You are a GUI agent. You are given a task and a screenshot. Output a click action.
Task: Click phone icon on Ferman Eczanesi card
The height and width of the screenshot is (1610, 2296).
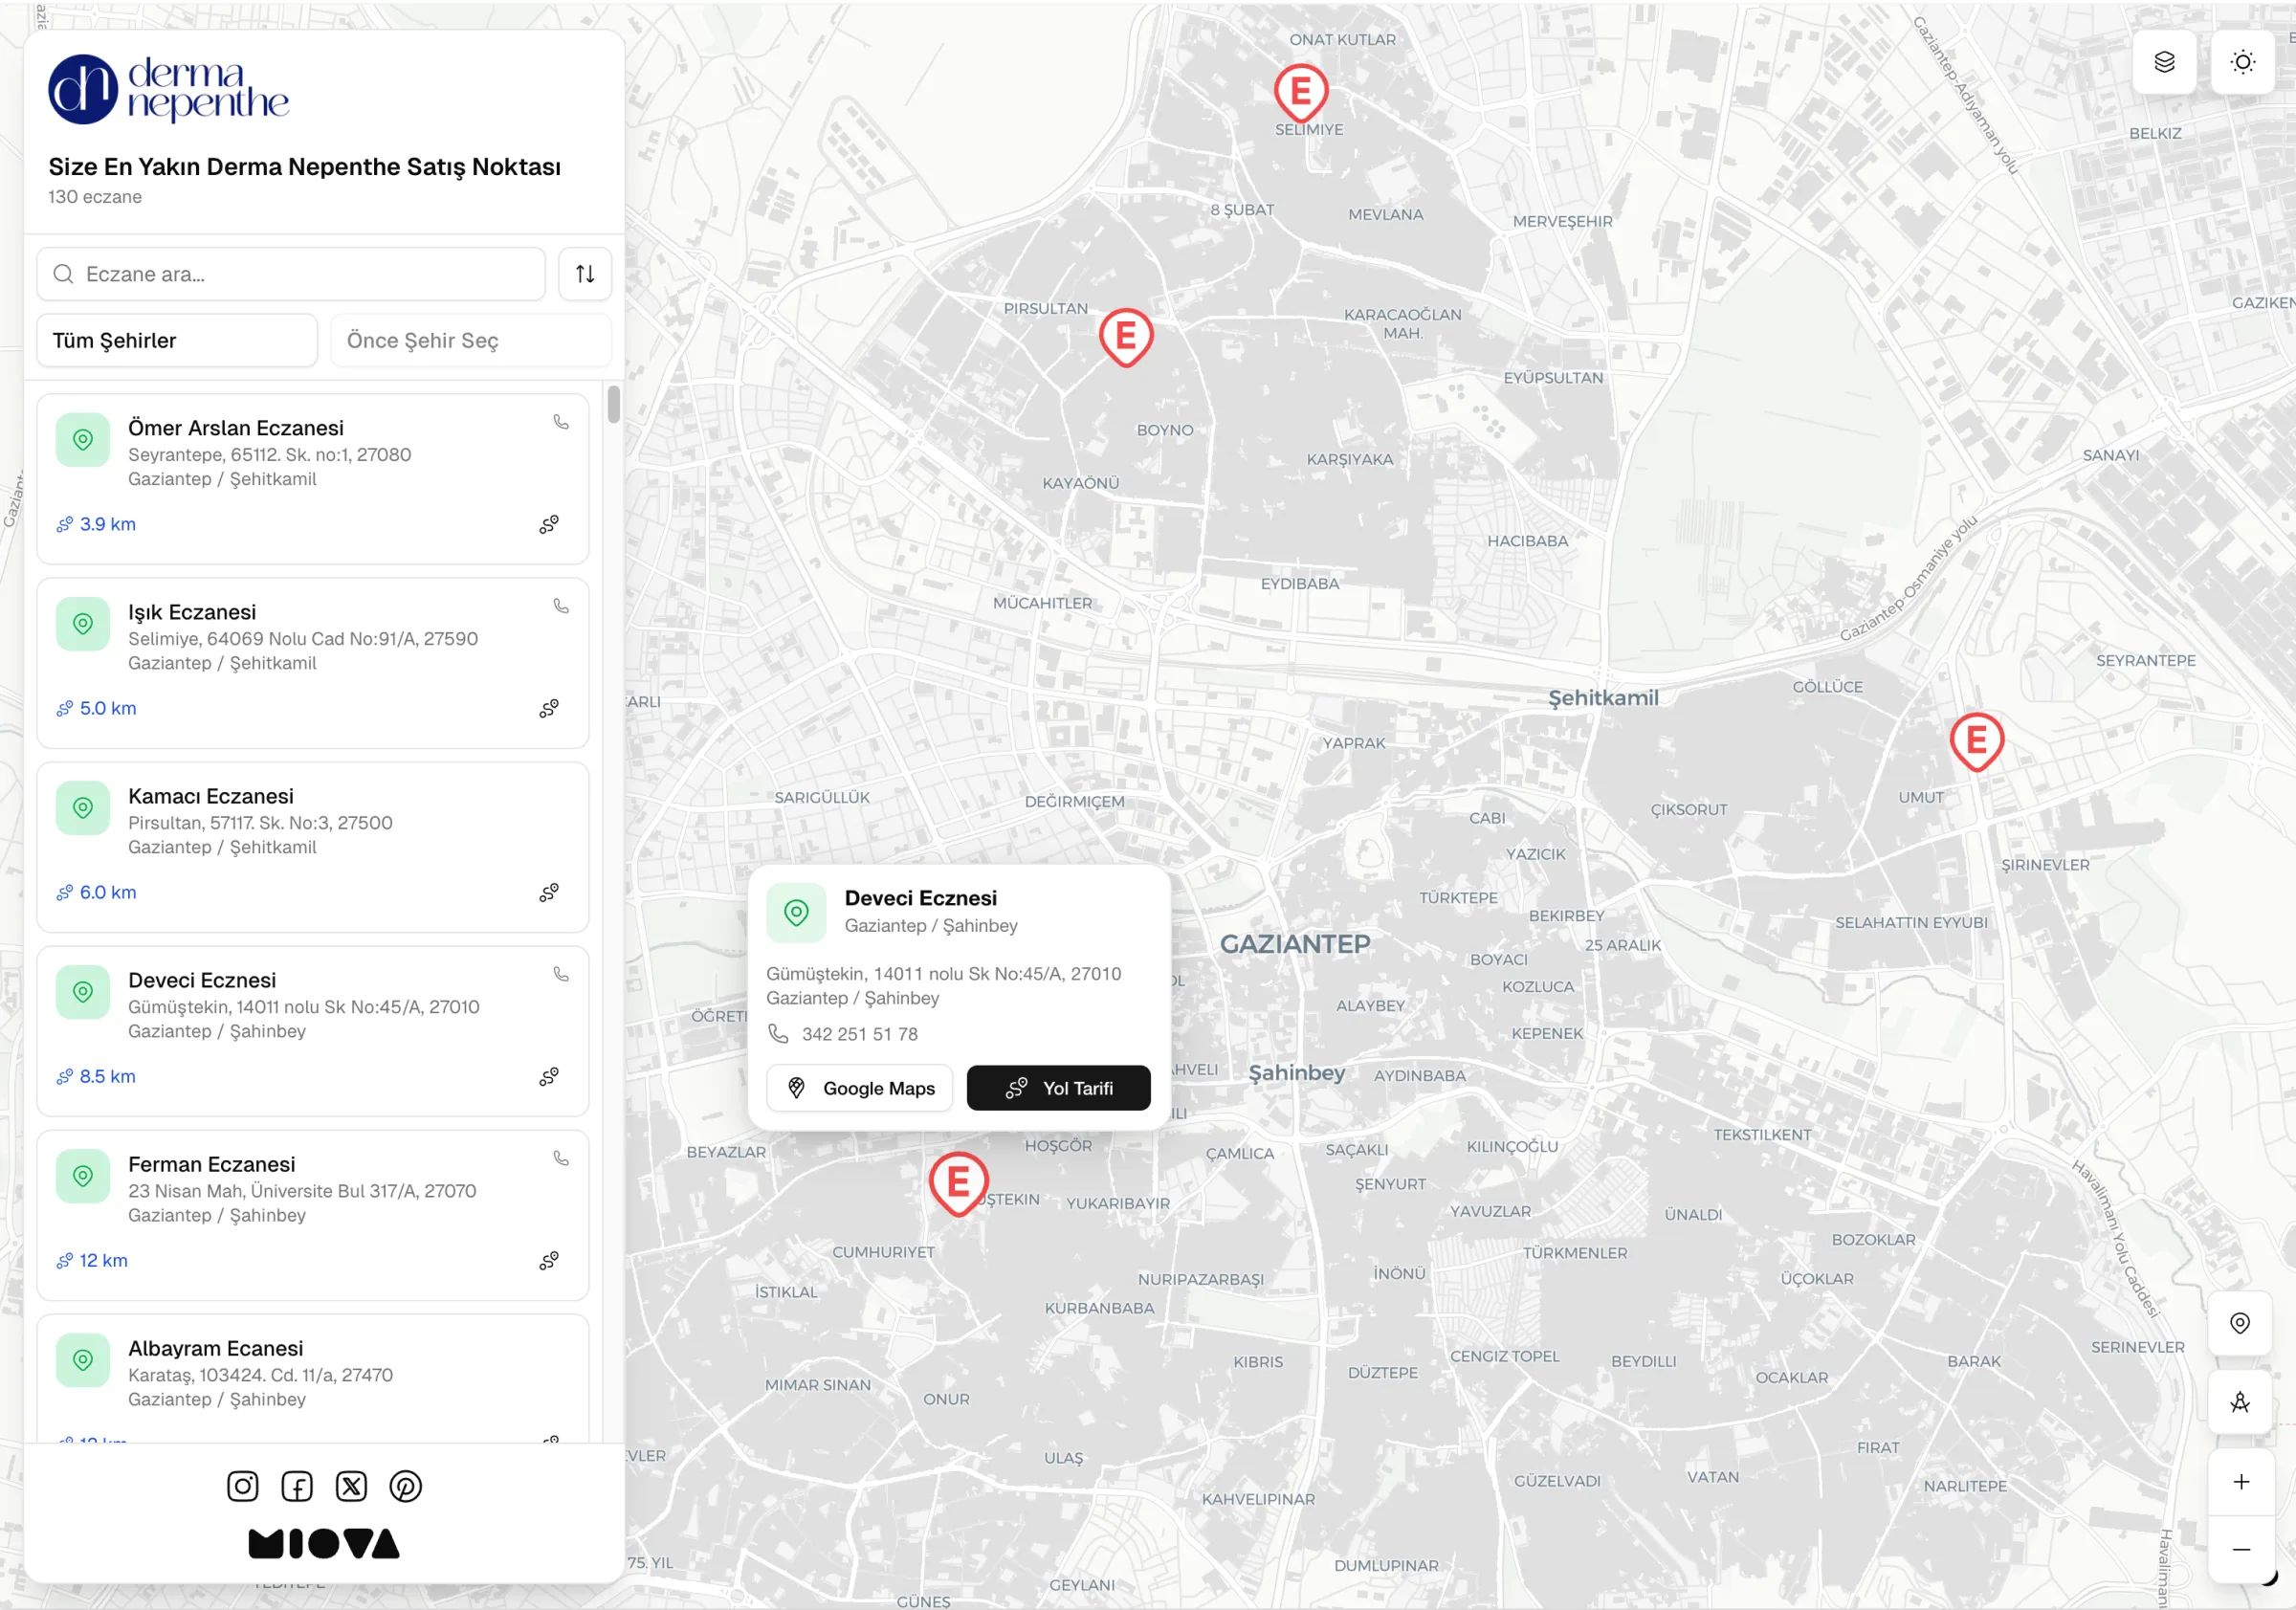click(561, 1158)
